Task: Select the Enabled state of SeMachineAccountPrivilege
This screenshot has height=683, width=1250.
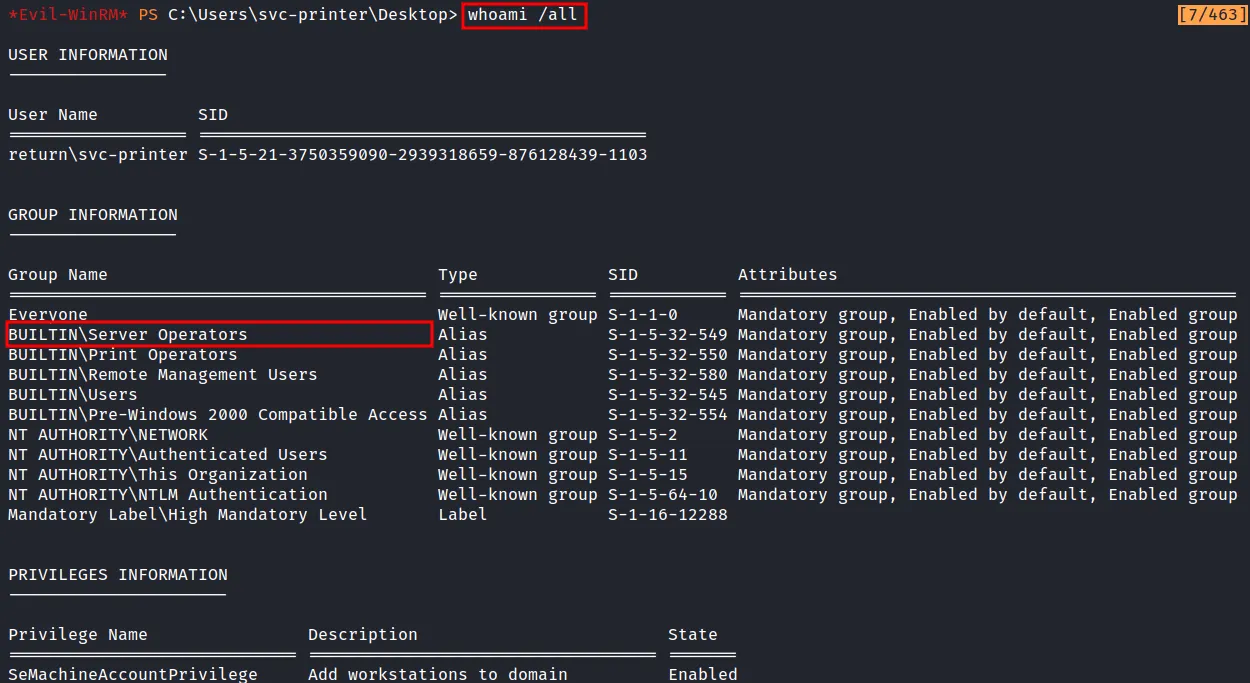Action: (703, 674)
